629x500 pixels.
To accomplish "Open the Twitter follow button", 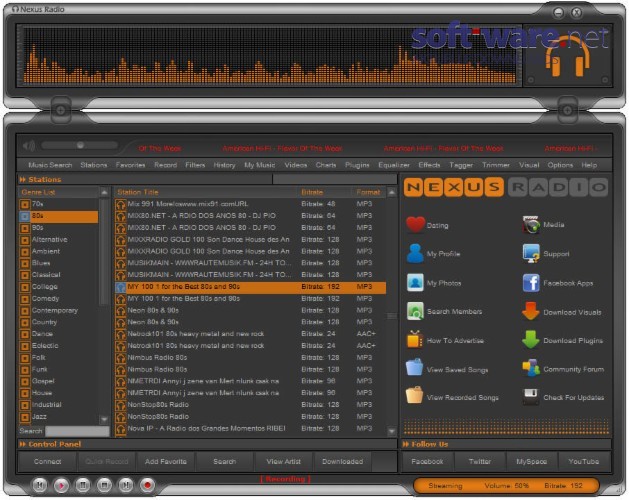I will tap(480, 461).
